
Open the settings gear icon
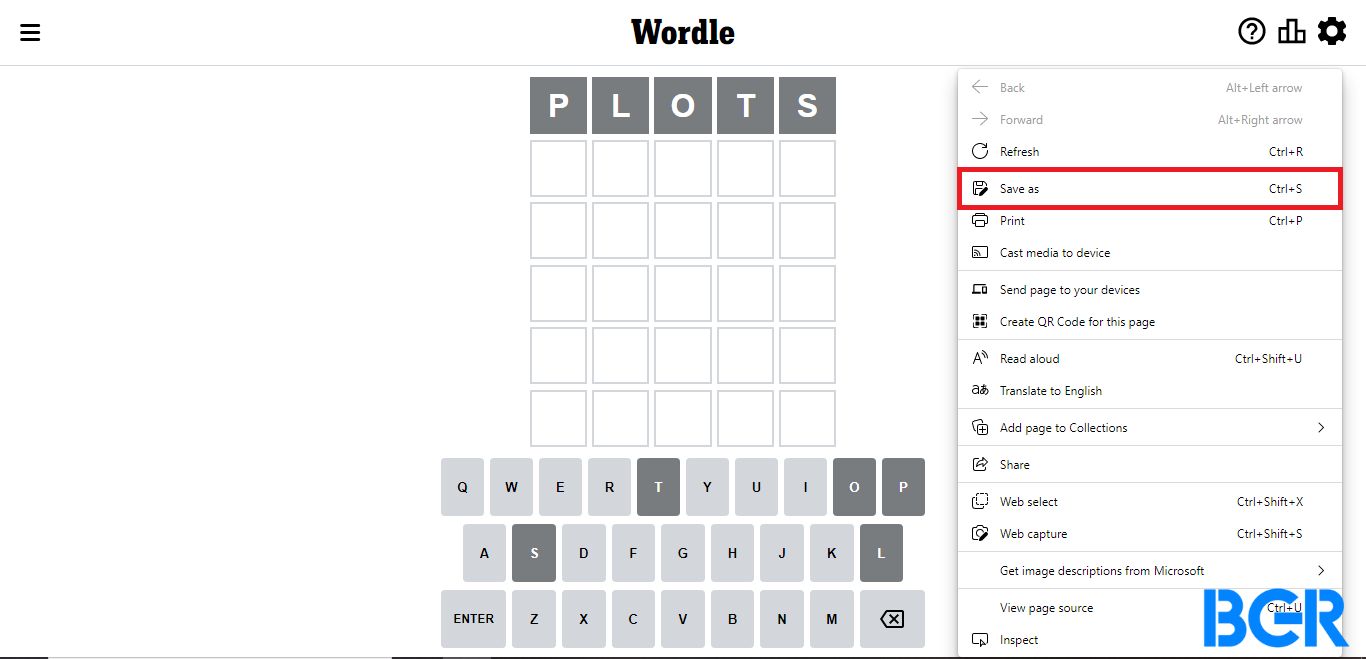[1331, 32]
